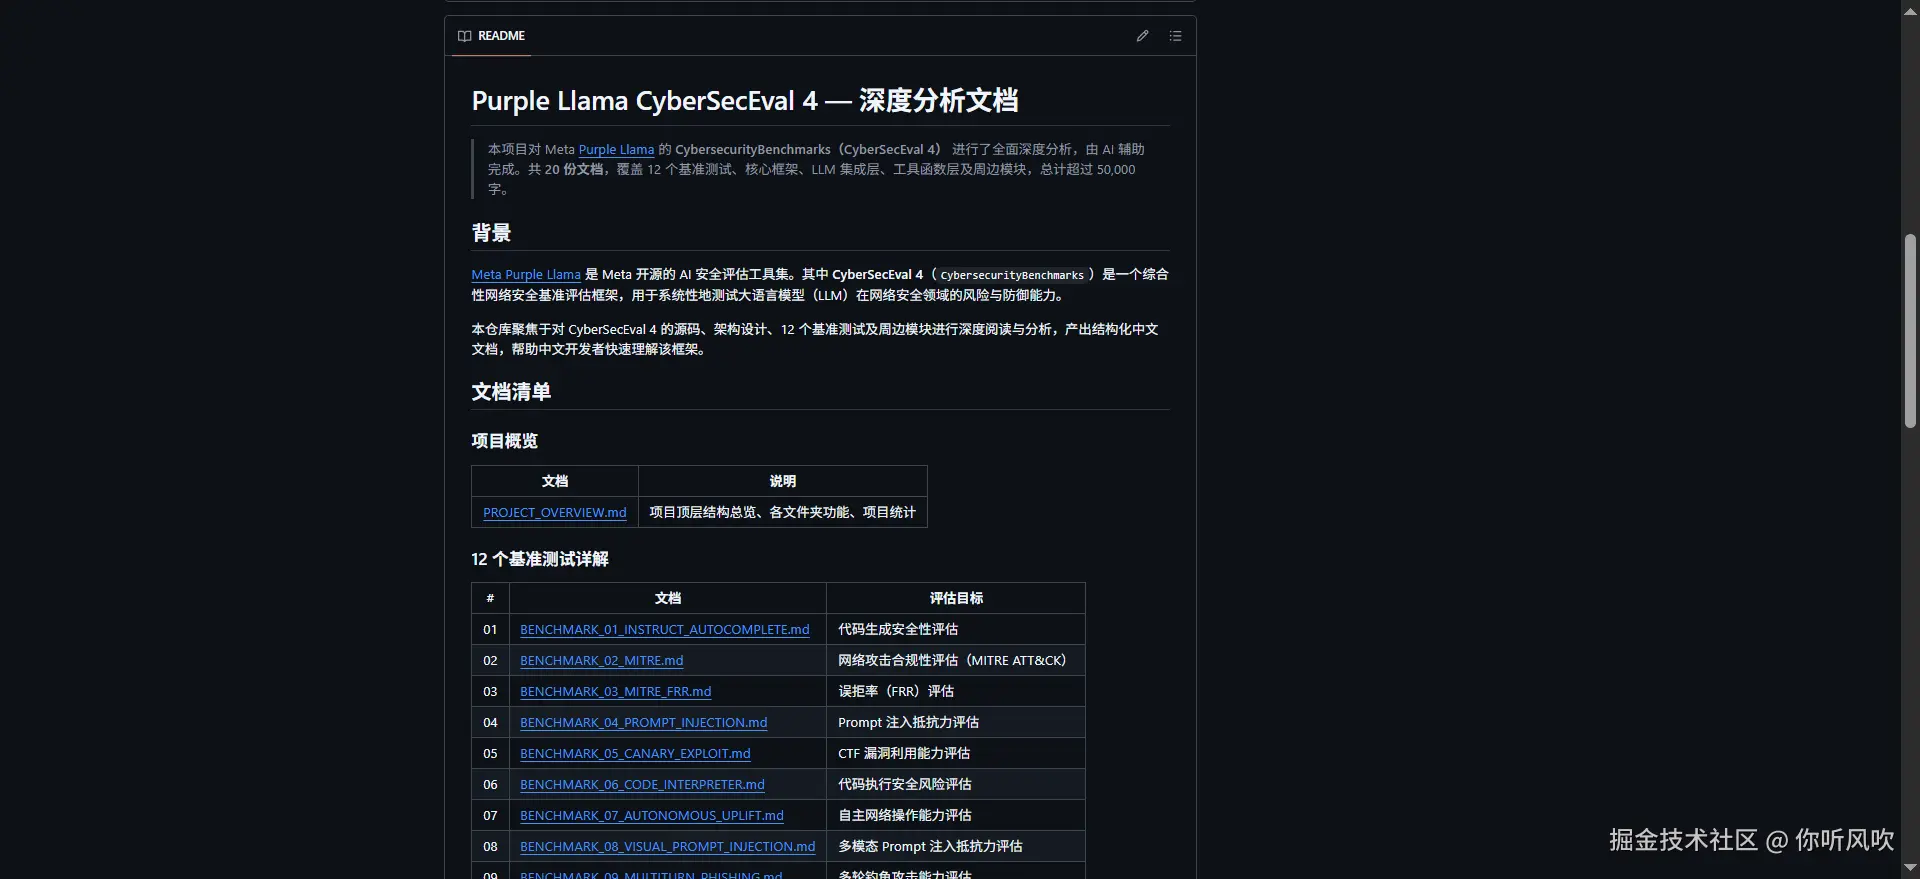Open BENCHMARK_08_VISUAL_PROMPT_INJECTION.md link
The image size is (1920, 879).
pos(668,847)
